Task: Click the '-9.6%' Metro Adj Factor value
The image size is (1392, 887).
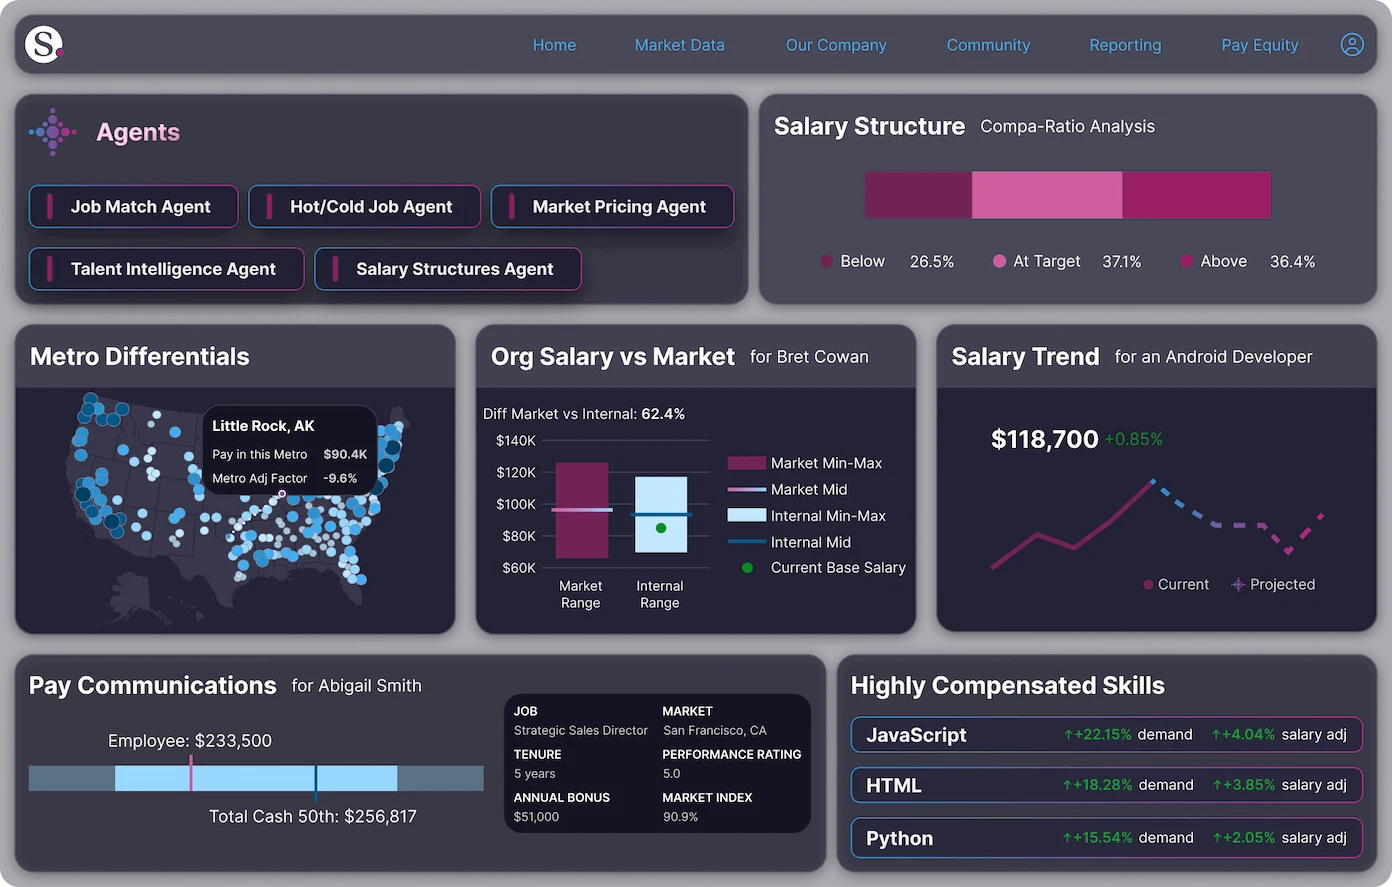Action: [340, 479]
